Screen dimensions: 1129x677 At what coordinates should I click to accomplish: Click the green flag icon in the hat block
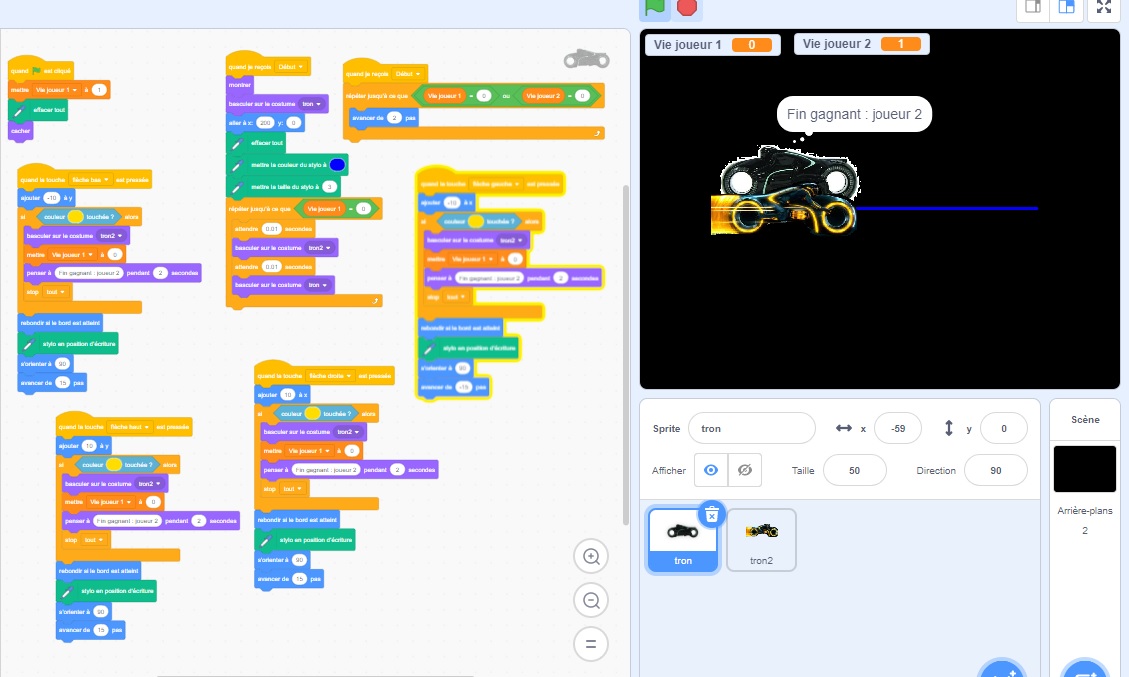click(36, 71)
